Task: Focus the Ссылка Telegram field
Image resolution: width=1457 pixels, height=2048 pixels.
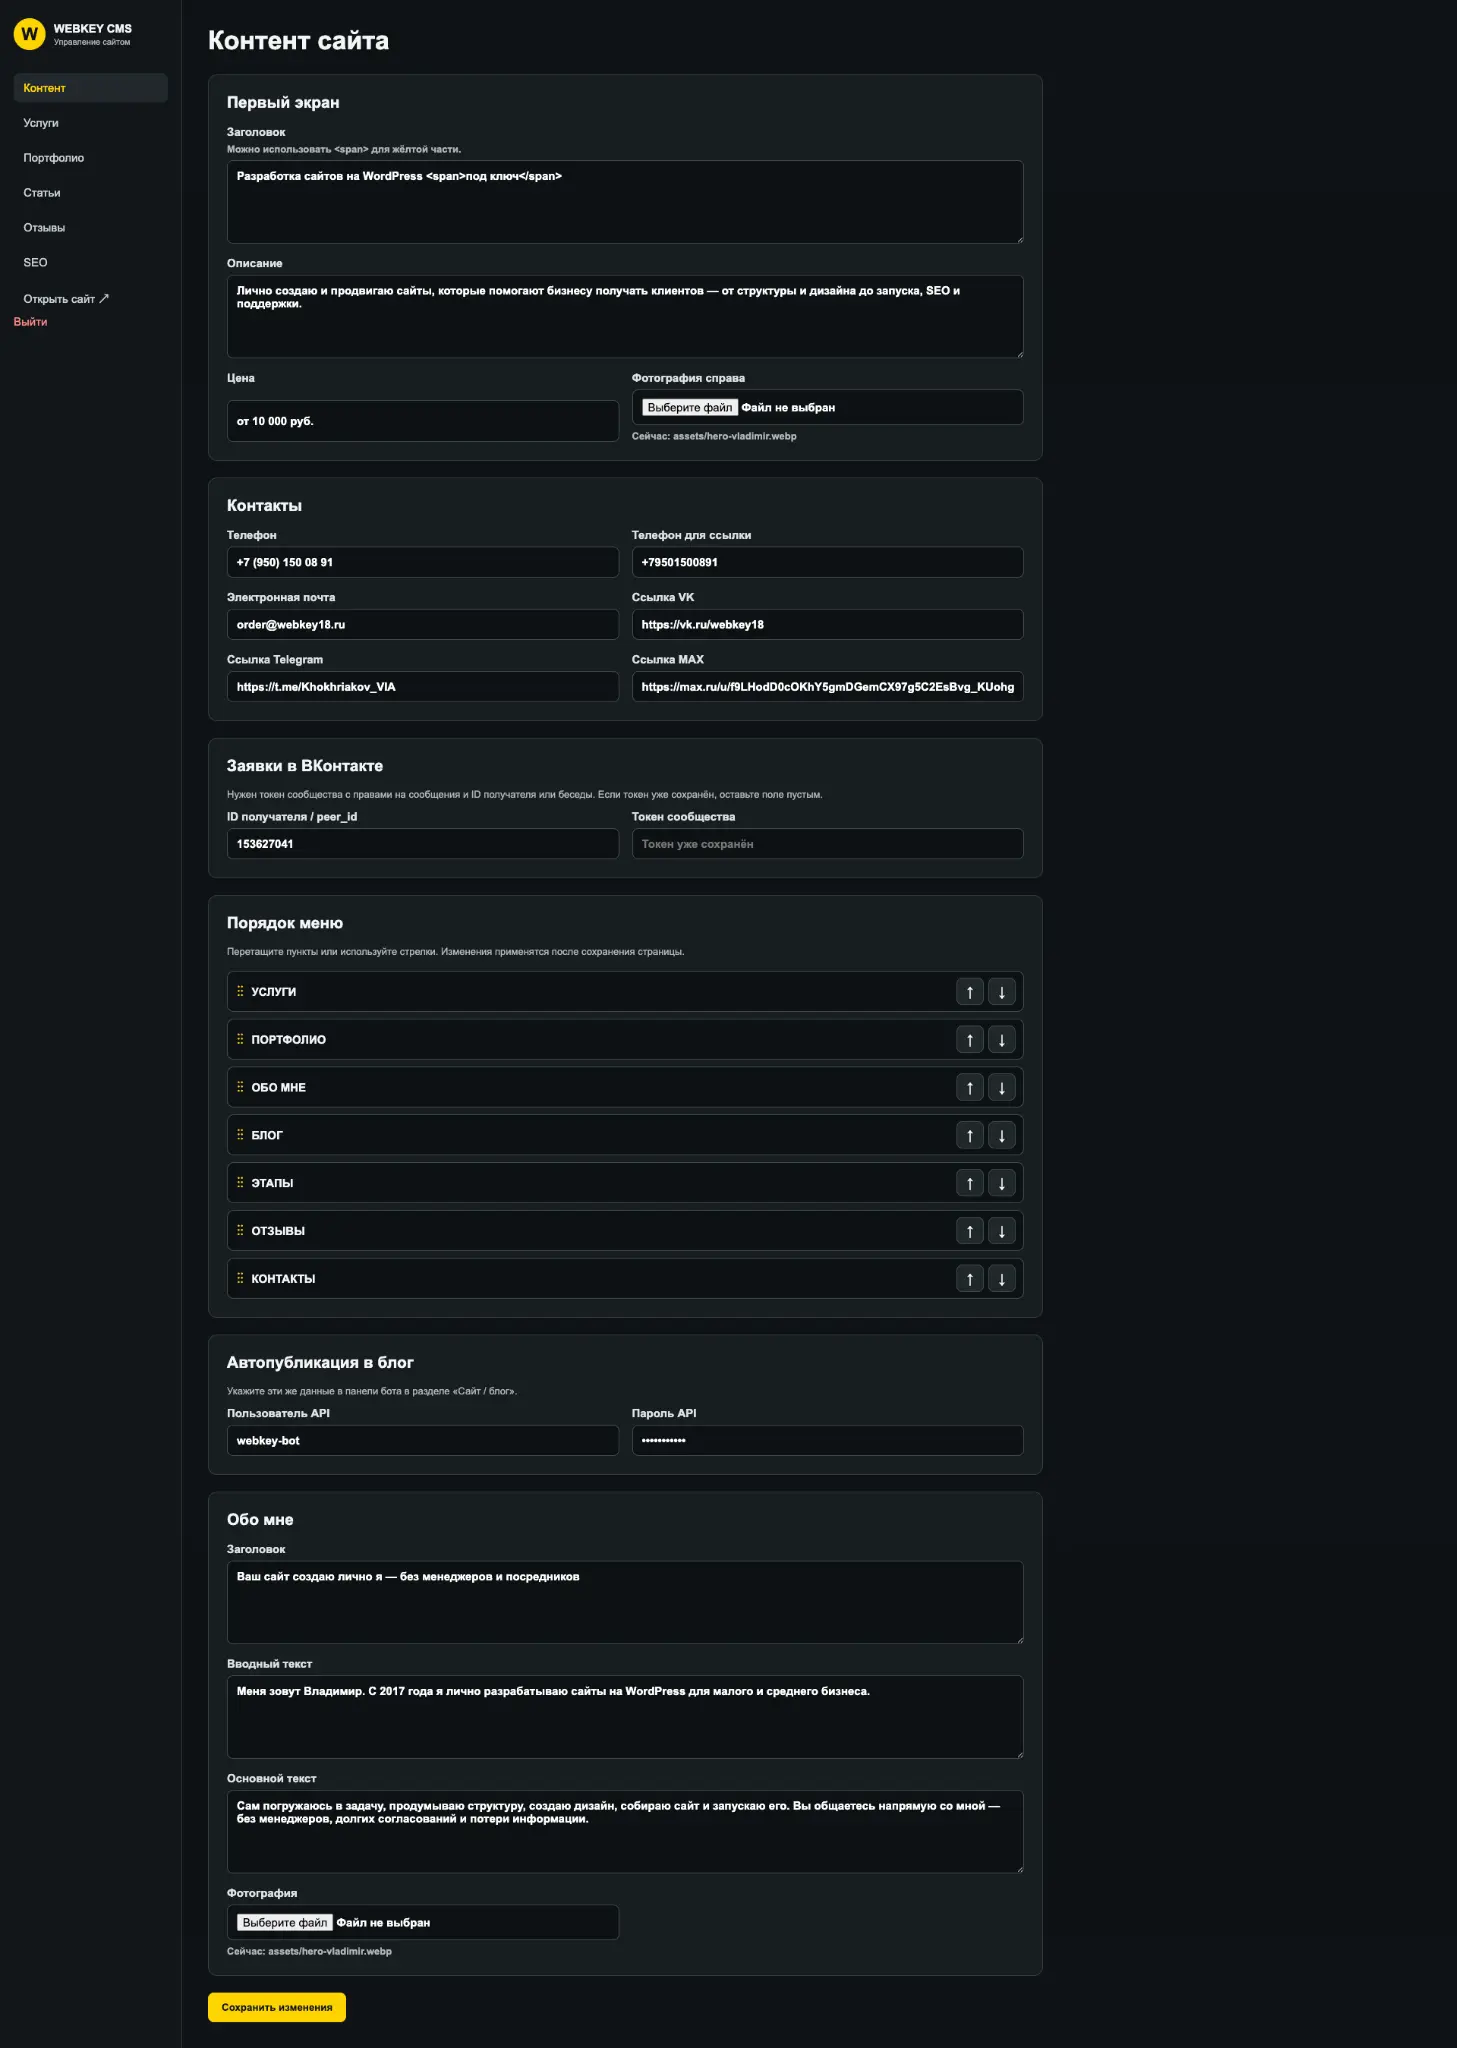Action: click(423, 687)
